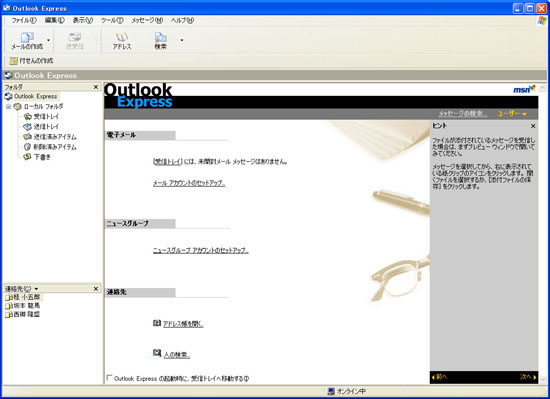Click the 受信トレイ link in the mail section

pos(168,162)
